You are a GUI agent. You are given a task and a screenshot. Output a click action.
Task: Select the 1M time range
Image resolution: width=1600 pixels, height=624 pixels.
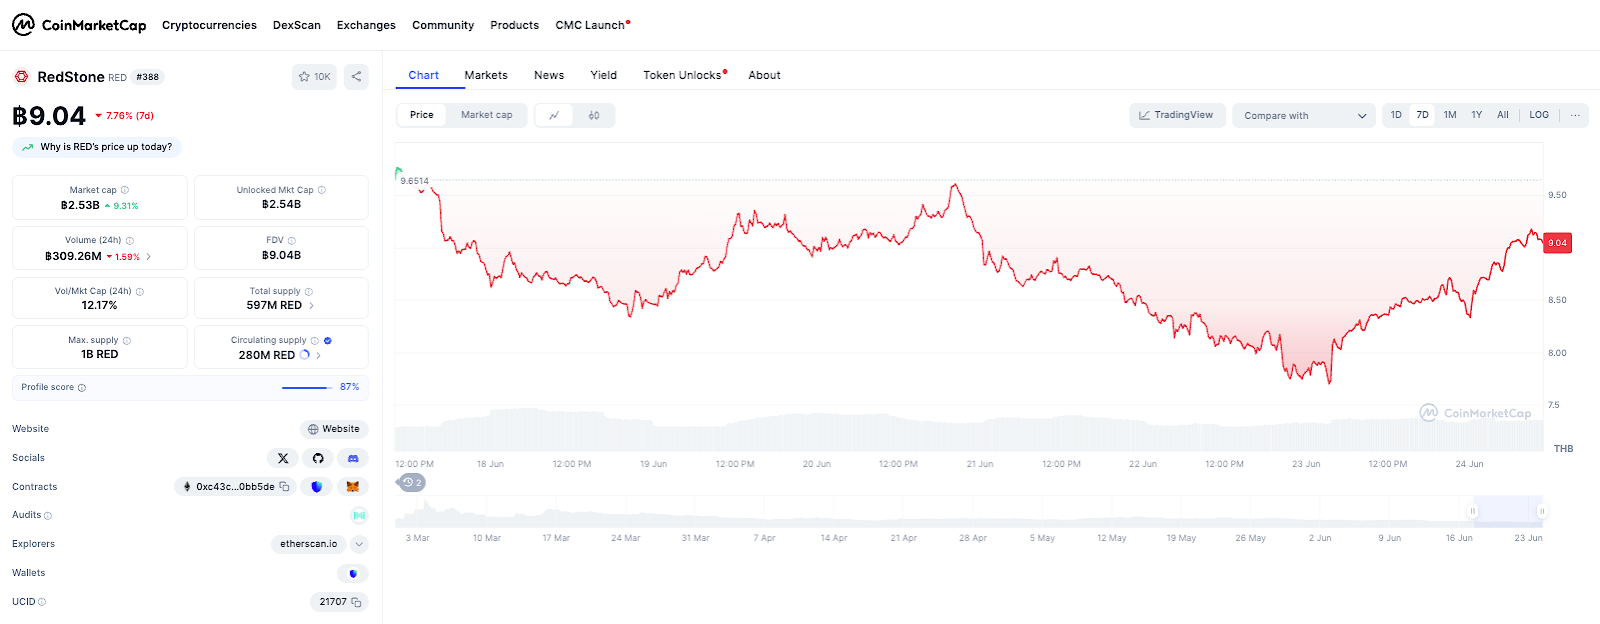[x=1449, y=115]
